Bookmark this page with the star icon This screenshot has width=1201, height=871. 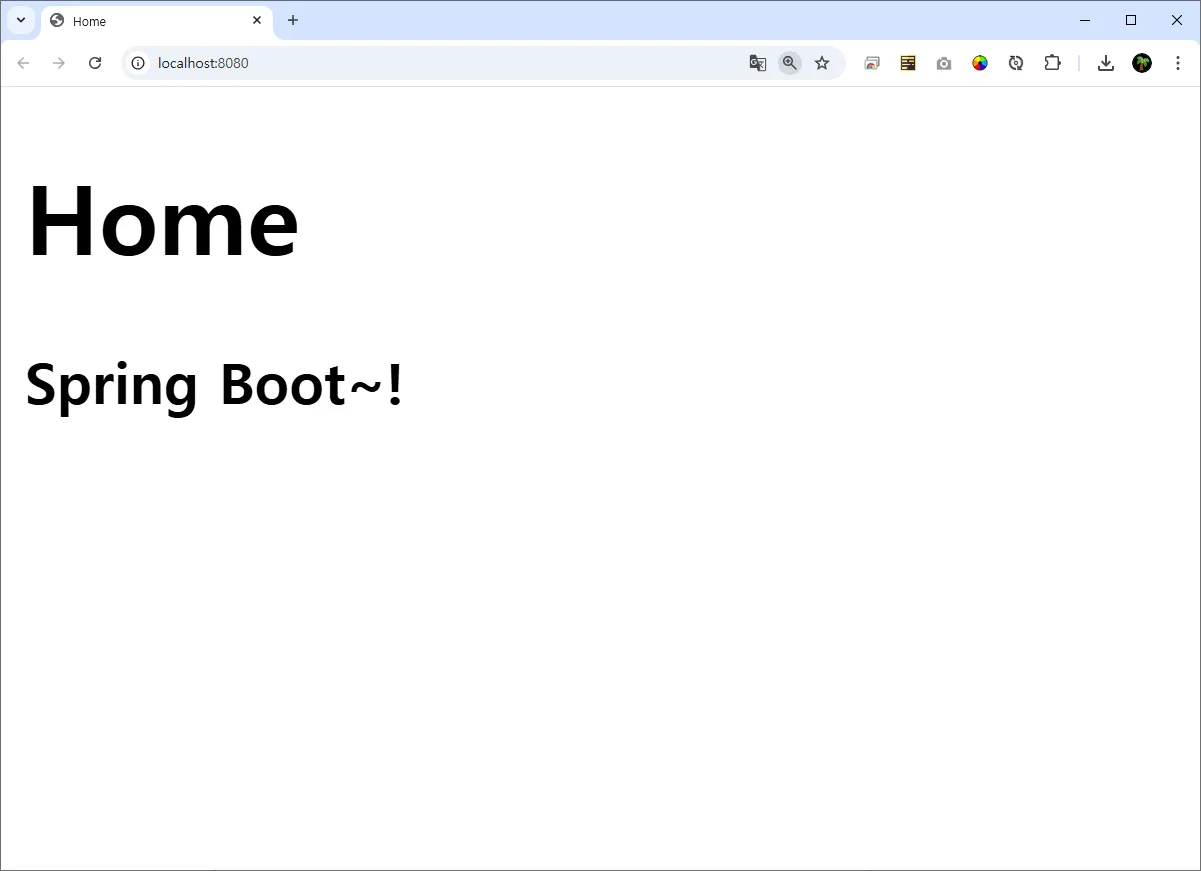click(x=822, y=63)
